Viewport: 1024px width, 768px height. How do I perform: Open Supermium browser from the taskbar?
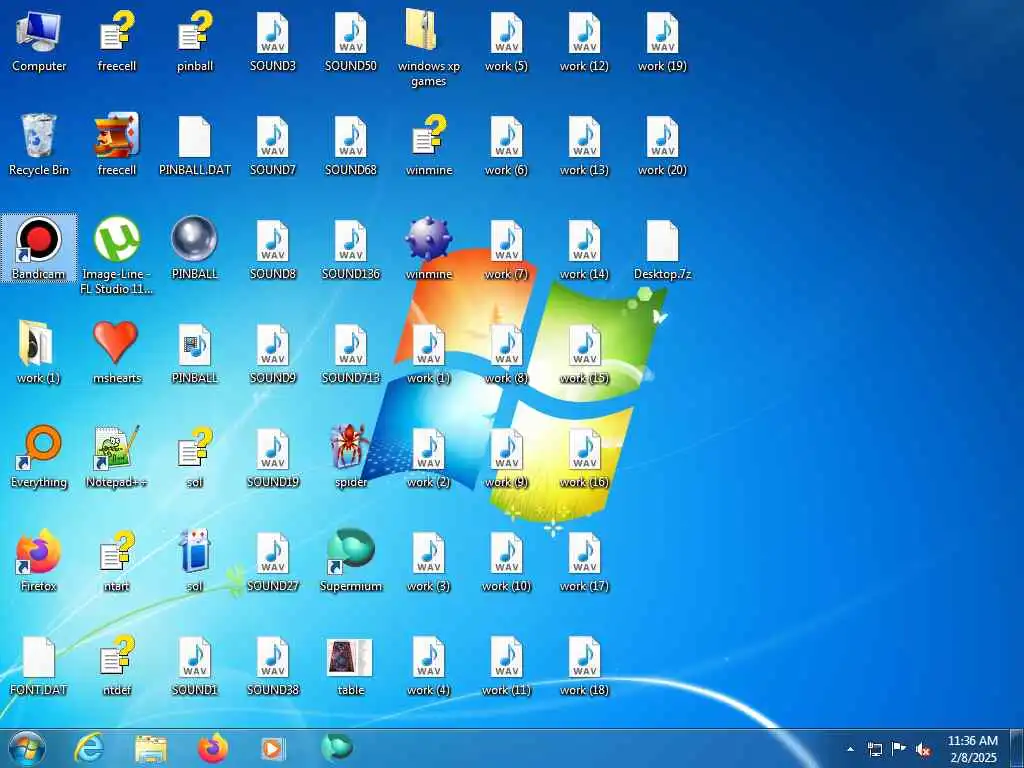tap(336, 746)
